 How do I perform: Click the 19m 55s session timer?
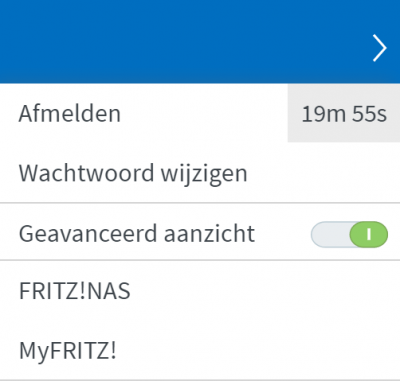[344, 114]
